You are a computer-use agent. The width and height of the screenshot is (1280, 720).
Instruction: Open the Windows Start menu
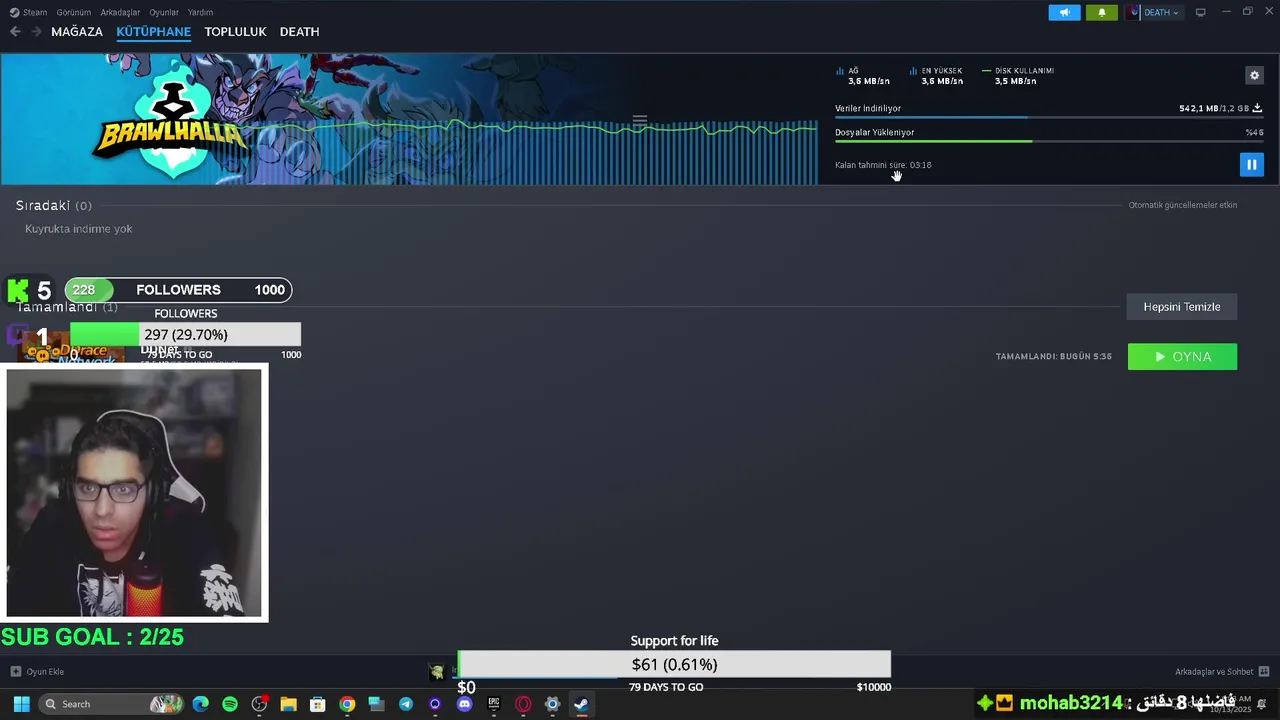pyautogui.click(x=21, y=704)
